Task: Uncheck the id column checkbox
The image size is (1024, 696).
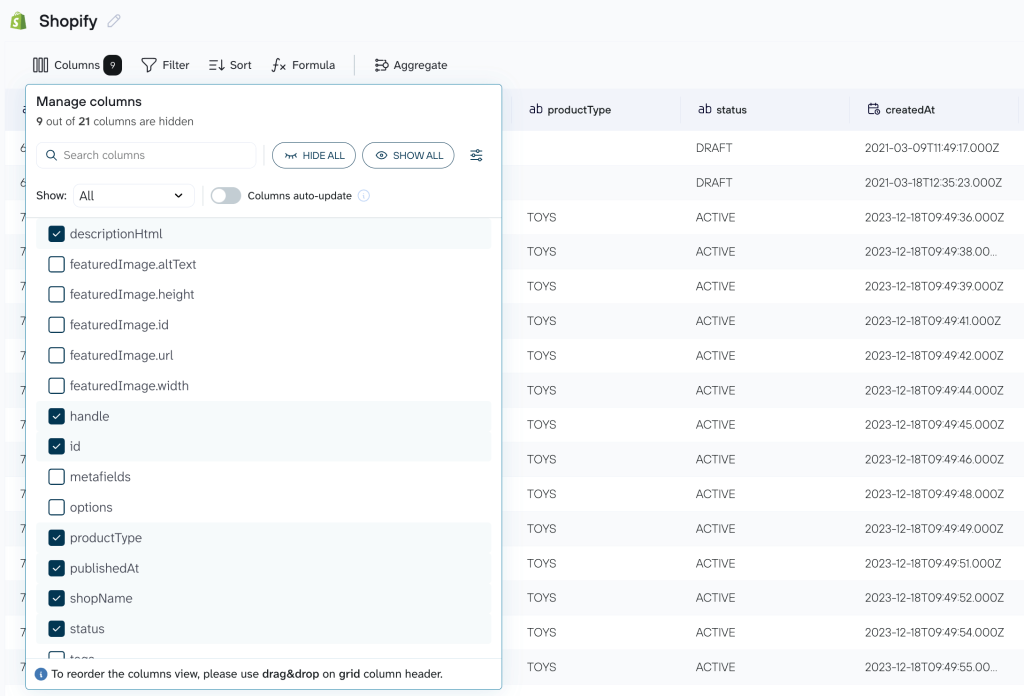Action: click(57, 447)
